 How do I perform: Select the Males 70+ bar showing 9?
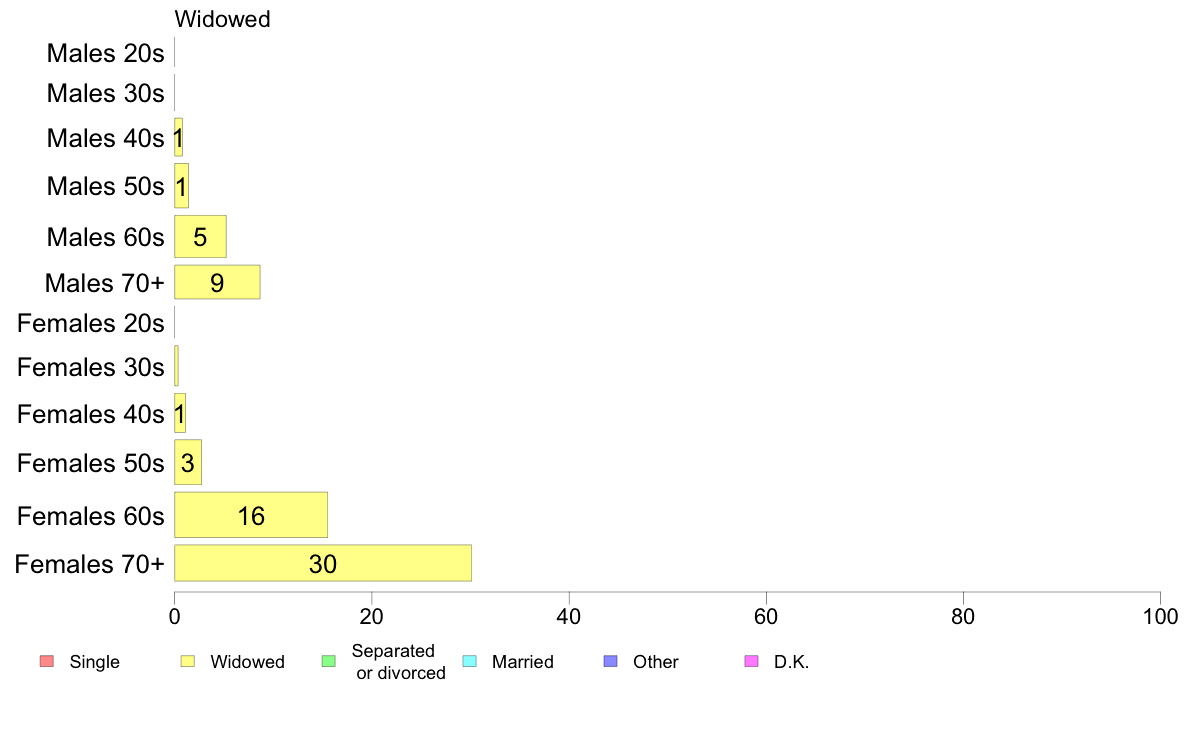click(217, 282)
